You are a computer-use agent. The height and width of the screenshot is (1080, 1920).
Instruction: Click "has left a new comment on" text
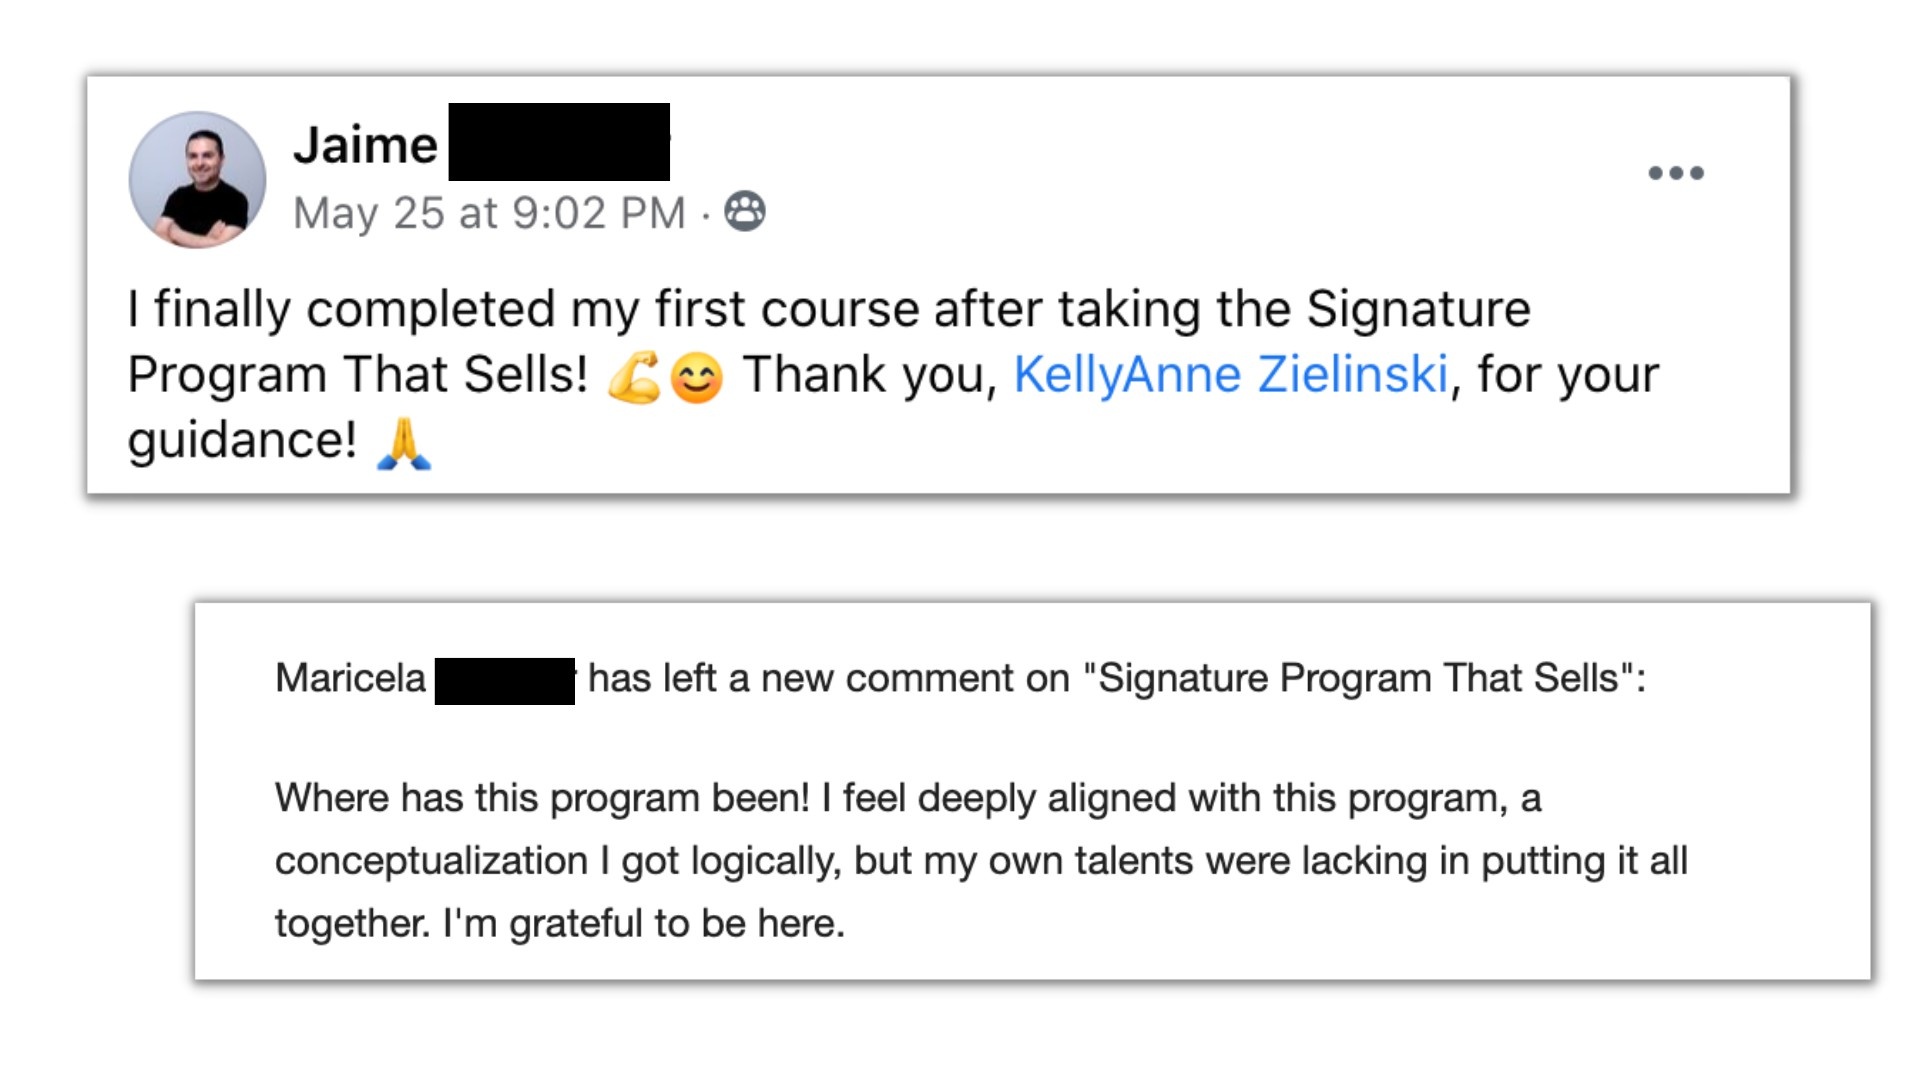(x=828, y=678)
